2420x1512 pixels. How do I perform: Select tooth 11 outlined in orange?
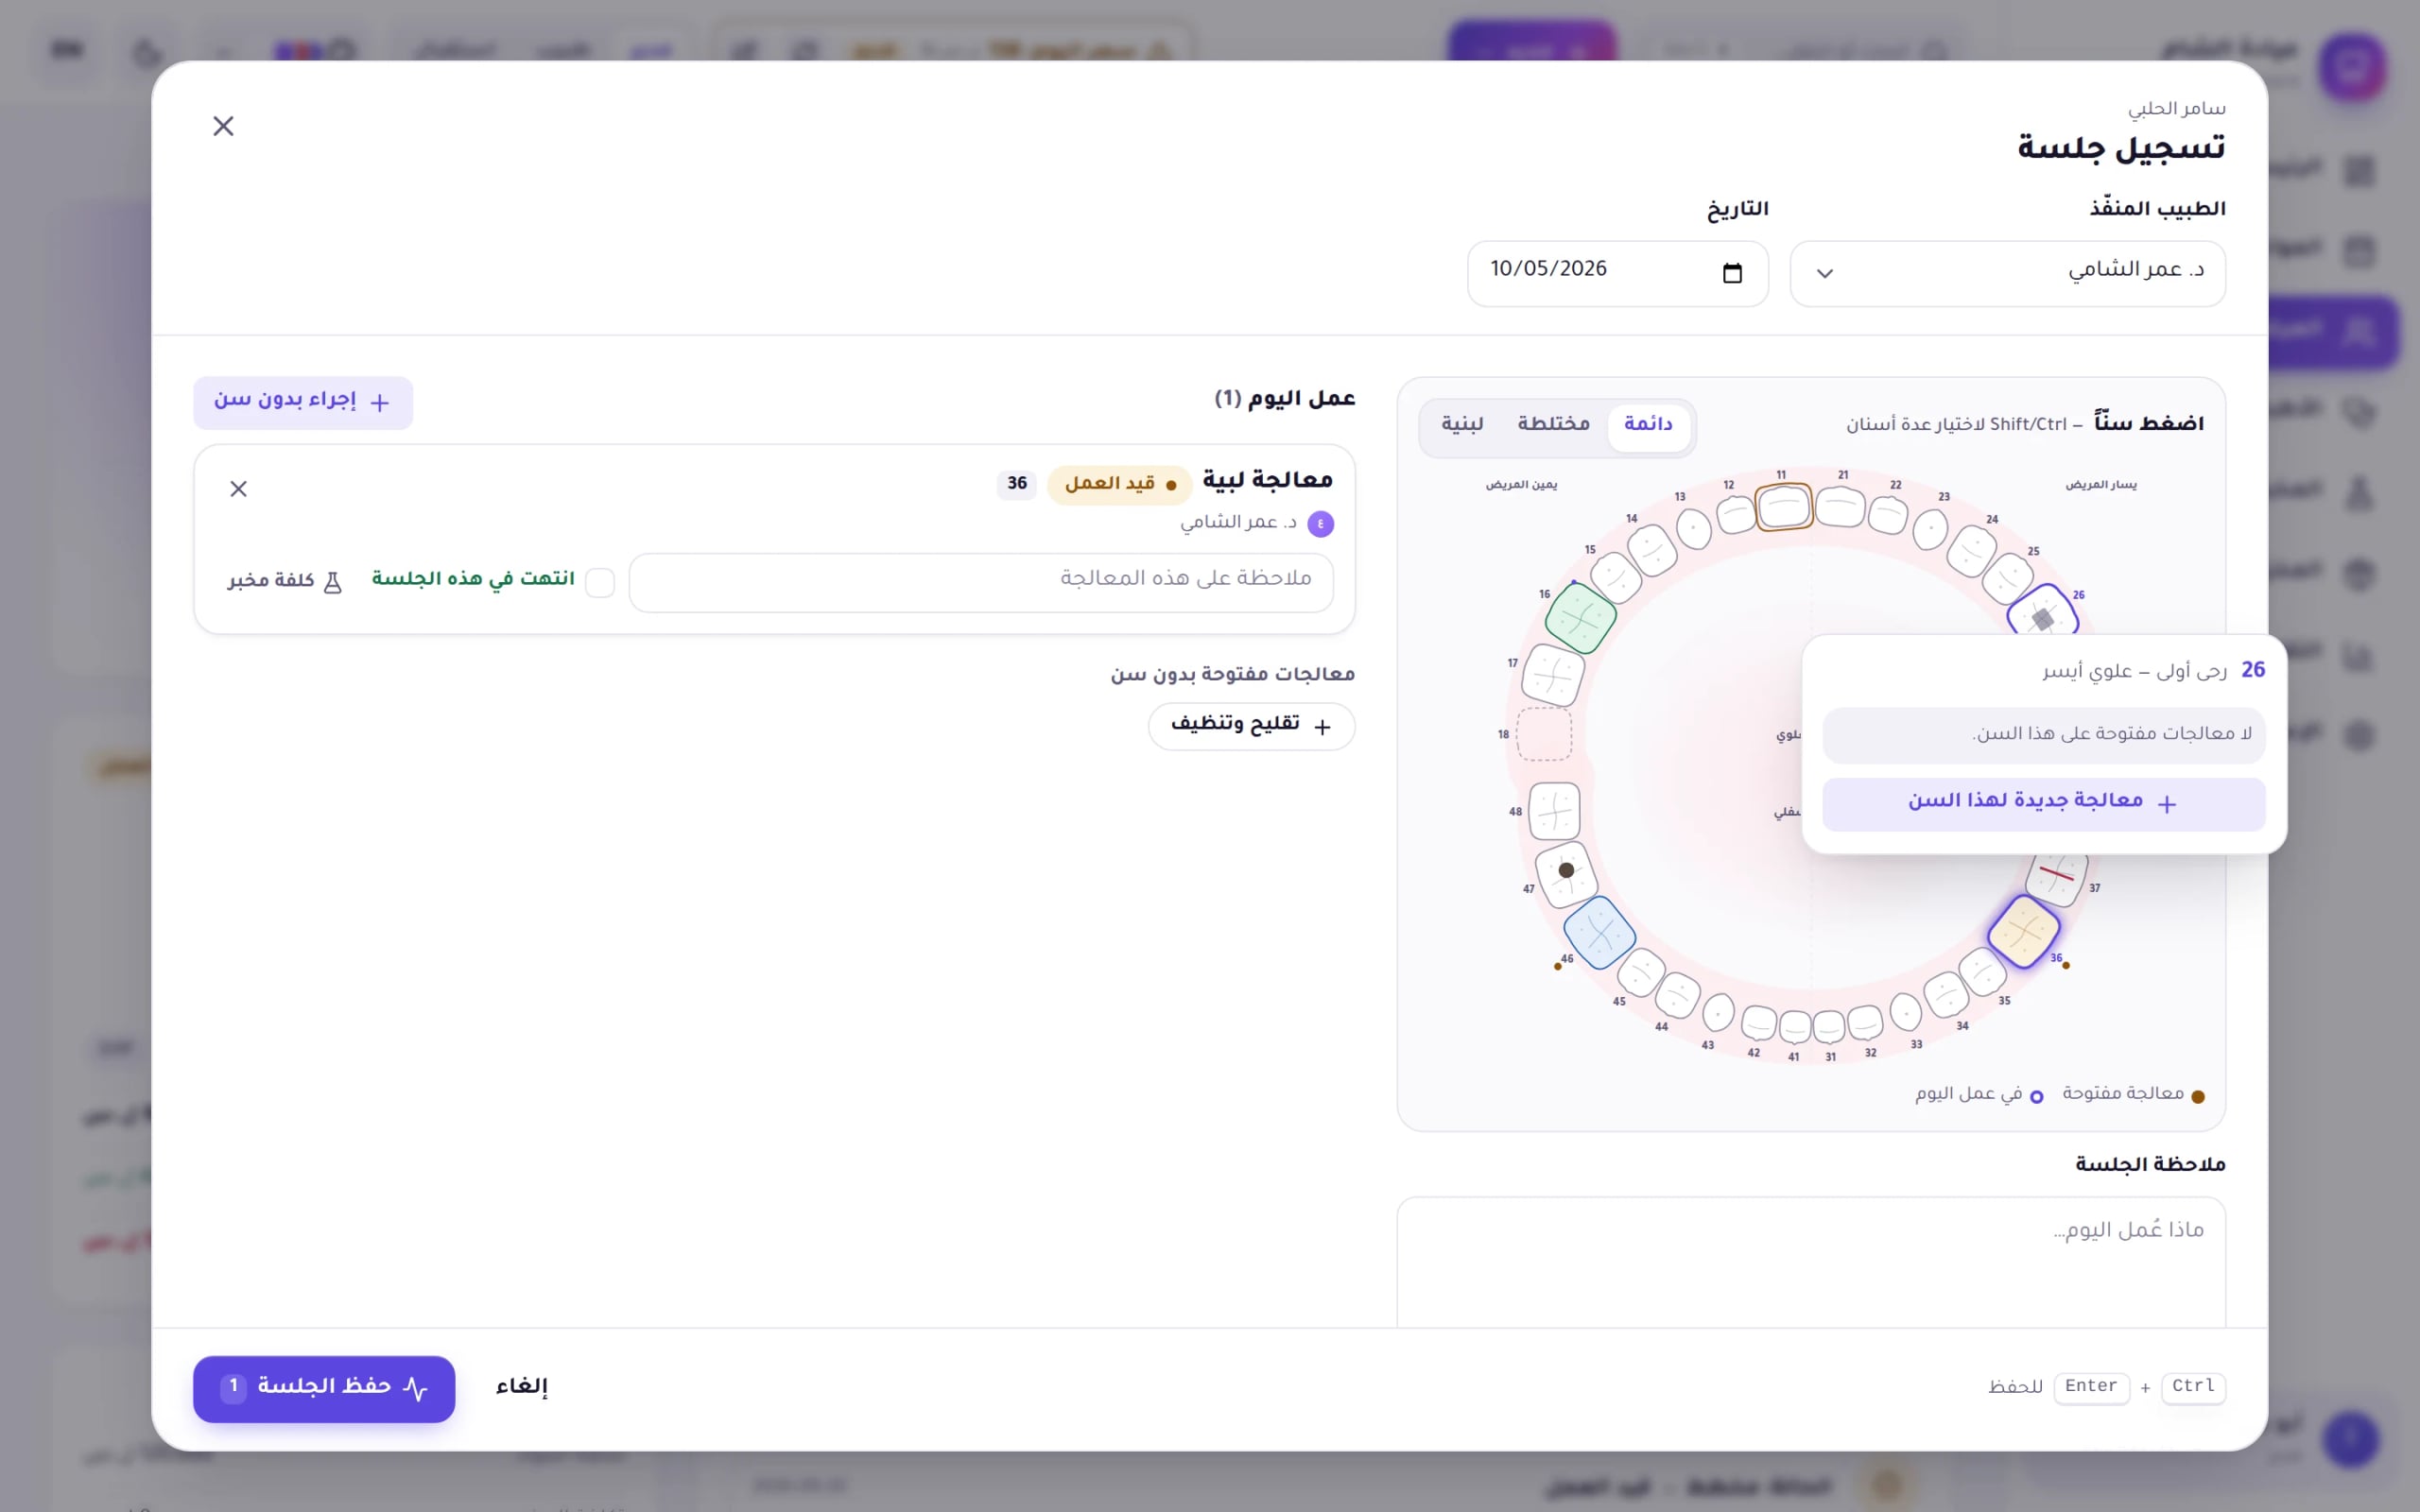[1784, 507]
